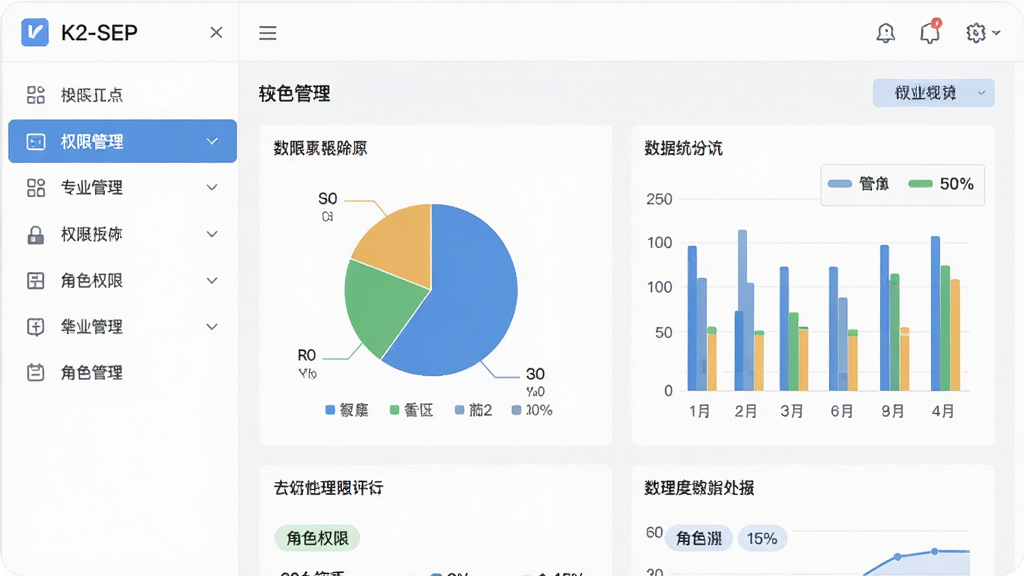Expand the small arrow beside the gear
1024x576 pixels.
pyautogui.click(x=996, y=33)
